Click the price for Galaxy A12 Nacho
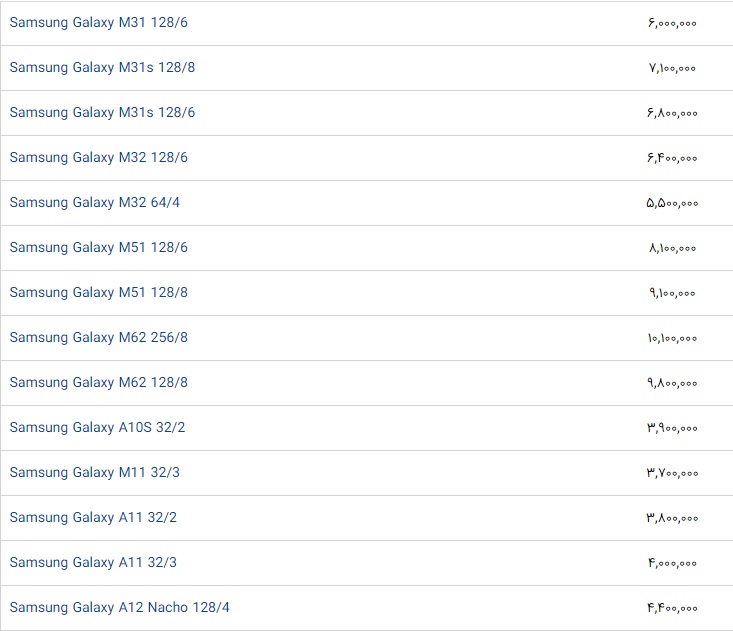The image size is (733, 631). click(672, 608)
